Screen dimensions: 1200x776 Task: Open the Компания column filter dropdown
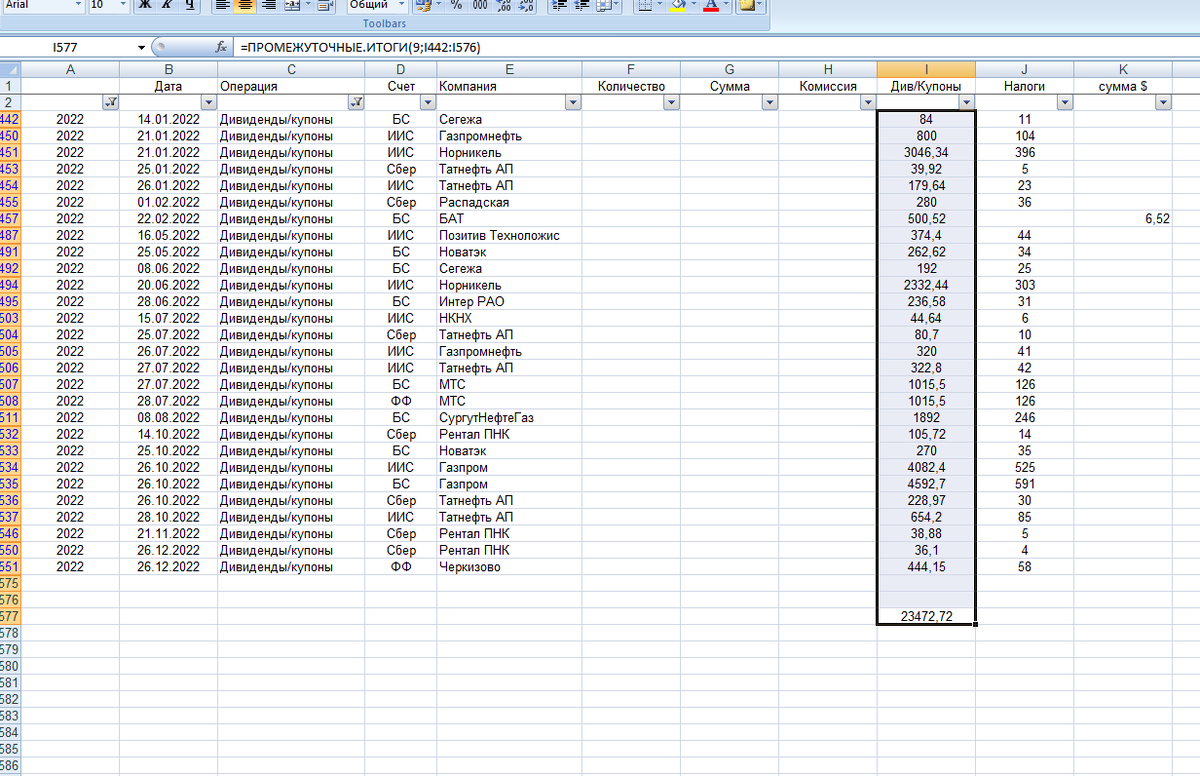572,102
